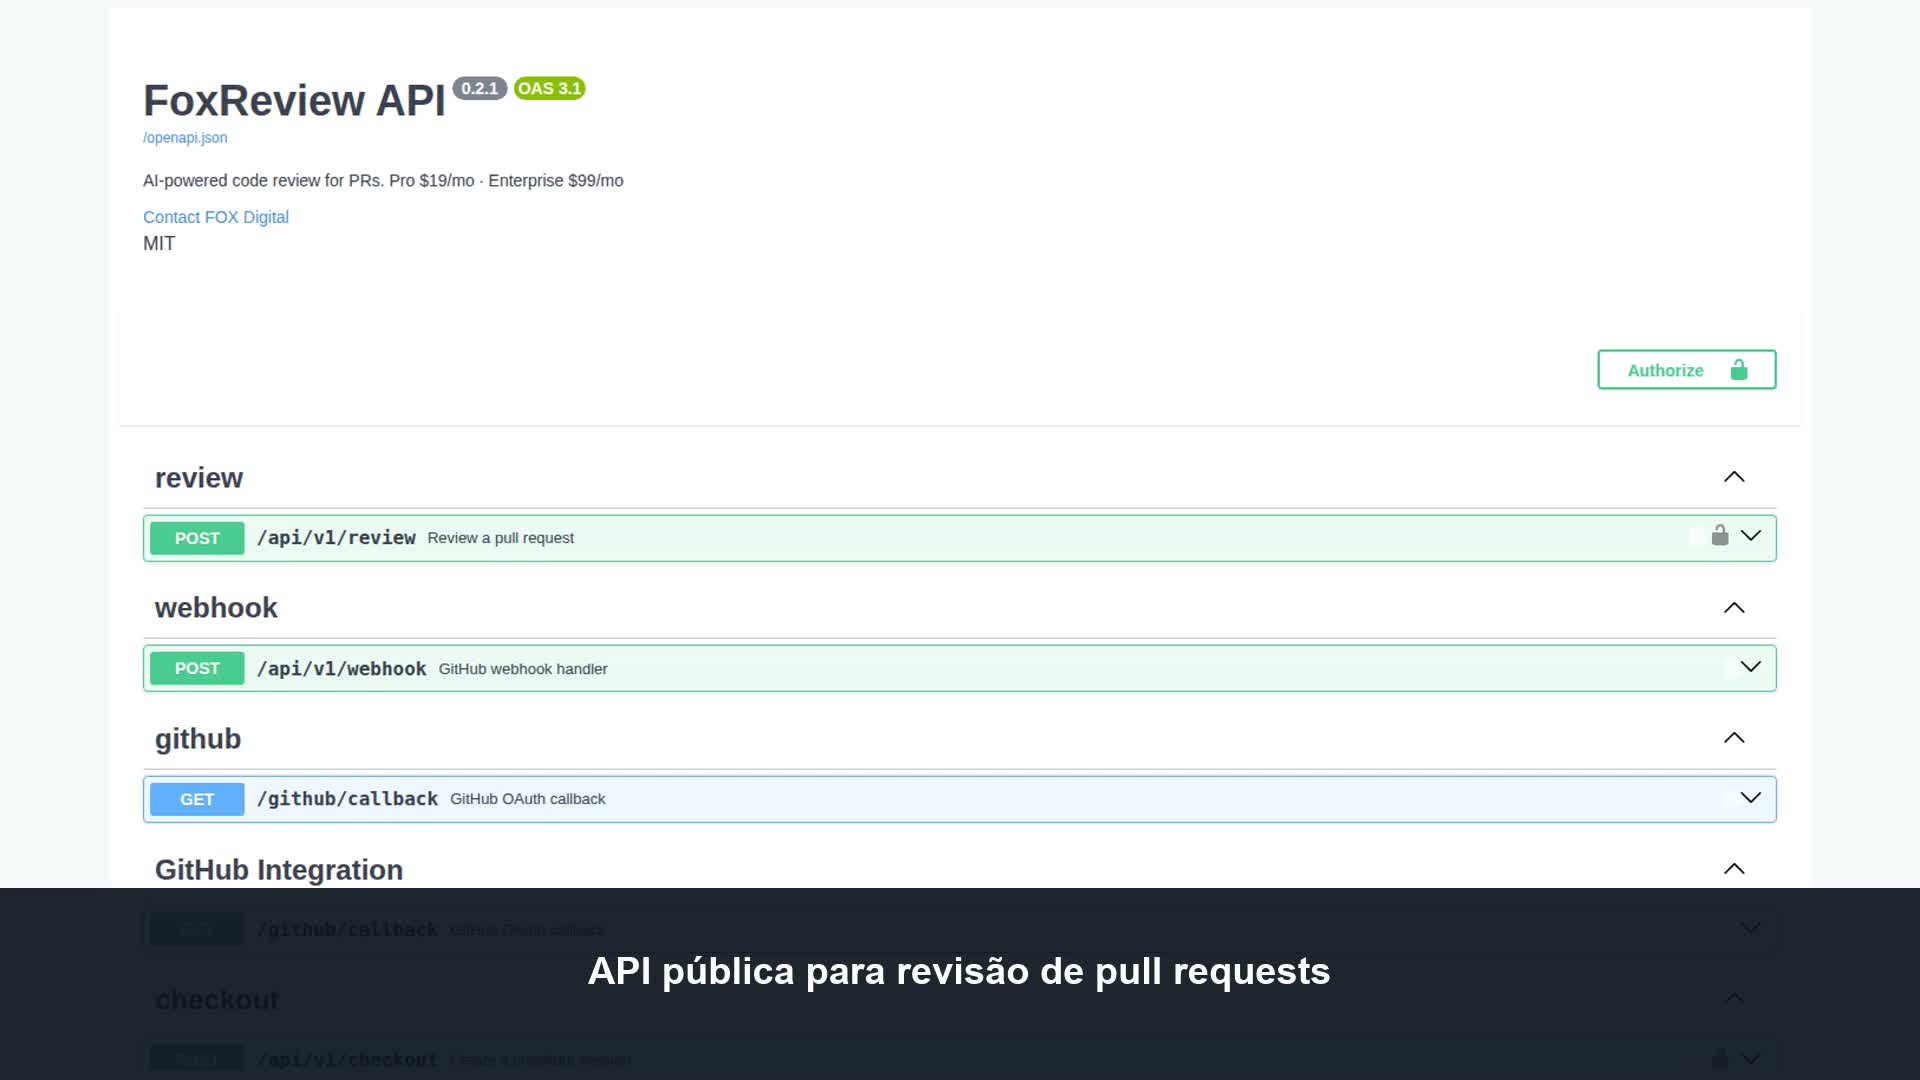Click the 'Review a pull request' summary
This screenshot has width=1920, height=1080.
click(x=501, y=538)
